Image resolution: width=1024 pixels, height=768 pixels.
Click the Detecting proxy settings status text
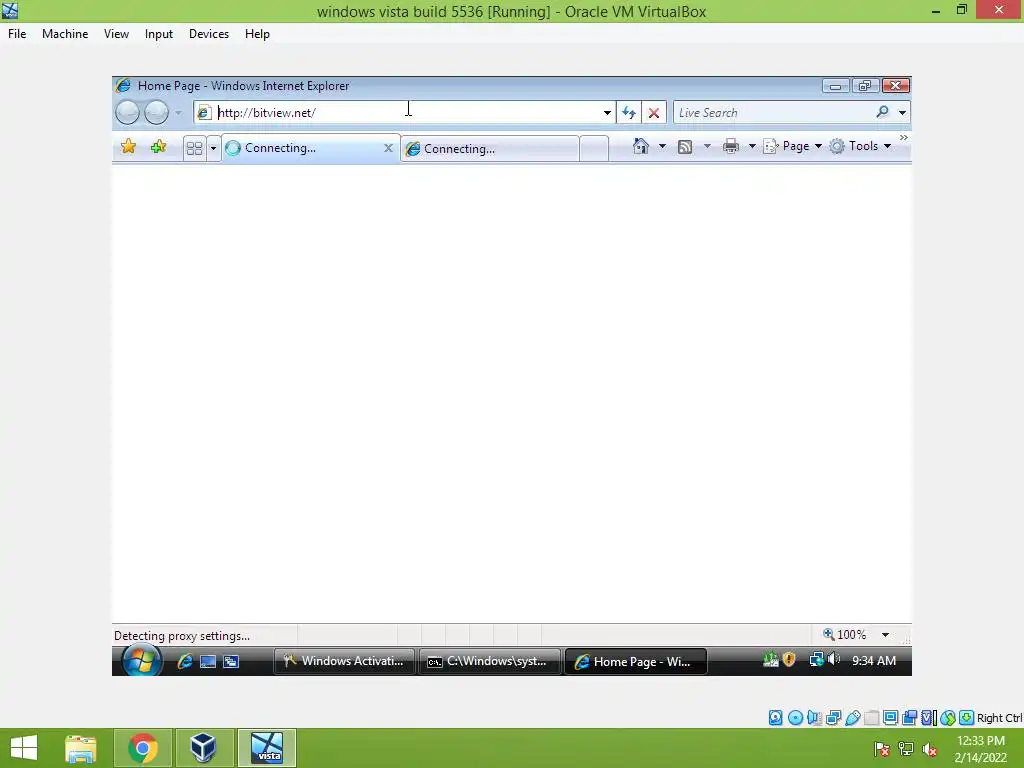[x=182, y=635]
